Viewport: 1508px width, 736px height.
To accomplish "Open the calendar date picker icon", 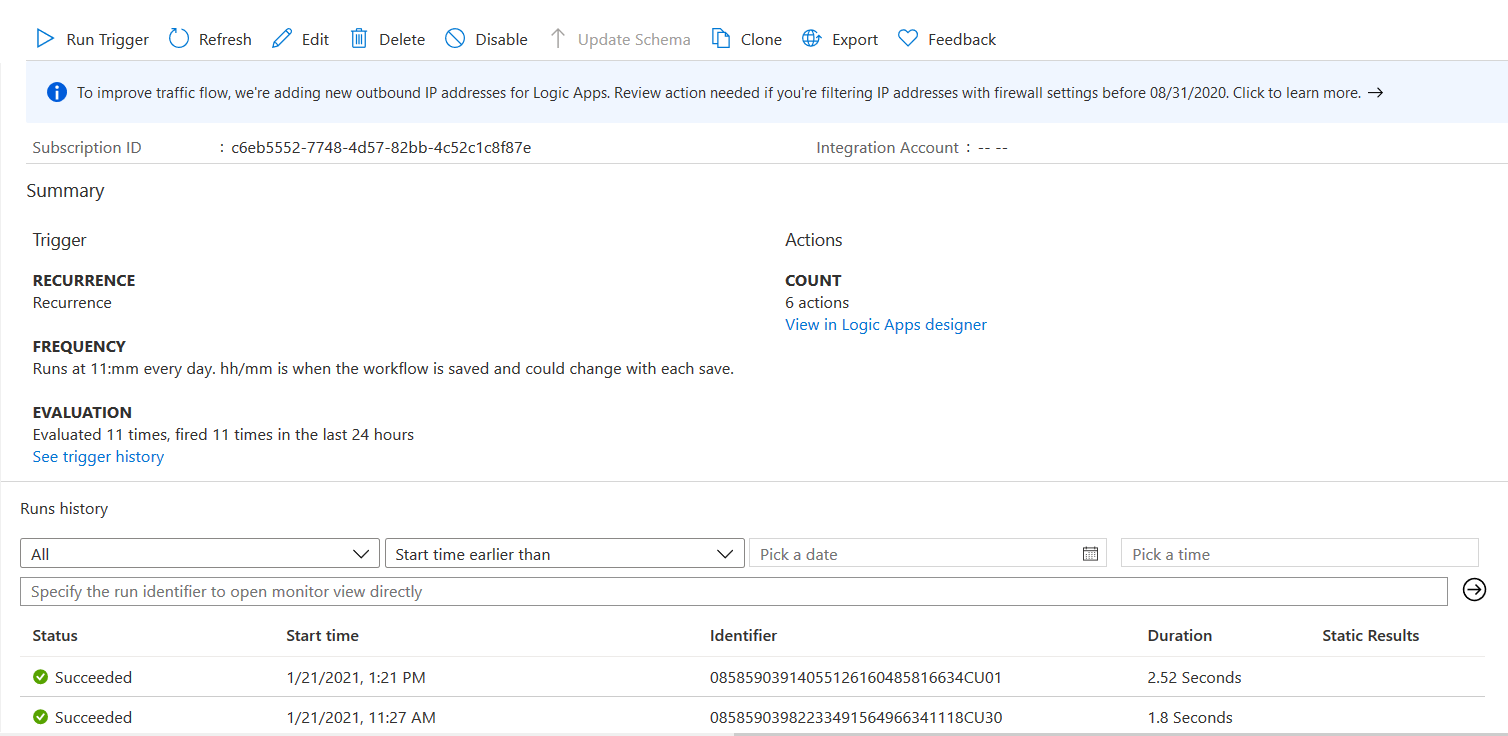I will [1090, 554].
